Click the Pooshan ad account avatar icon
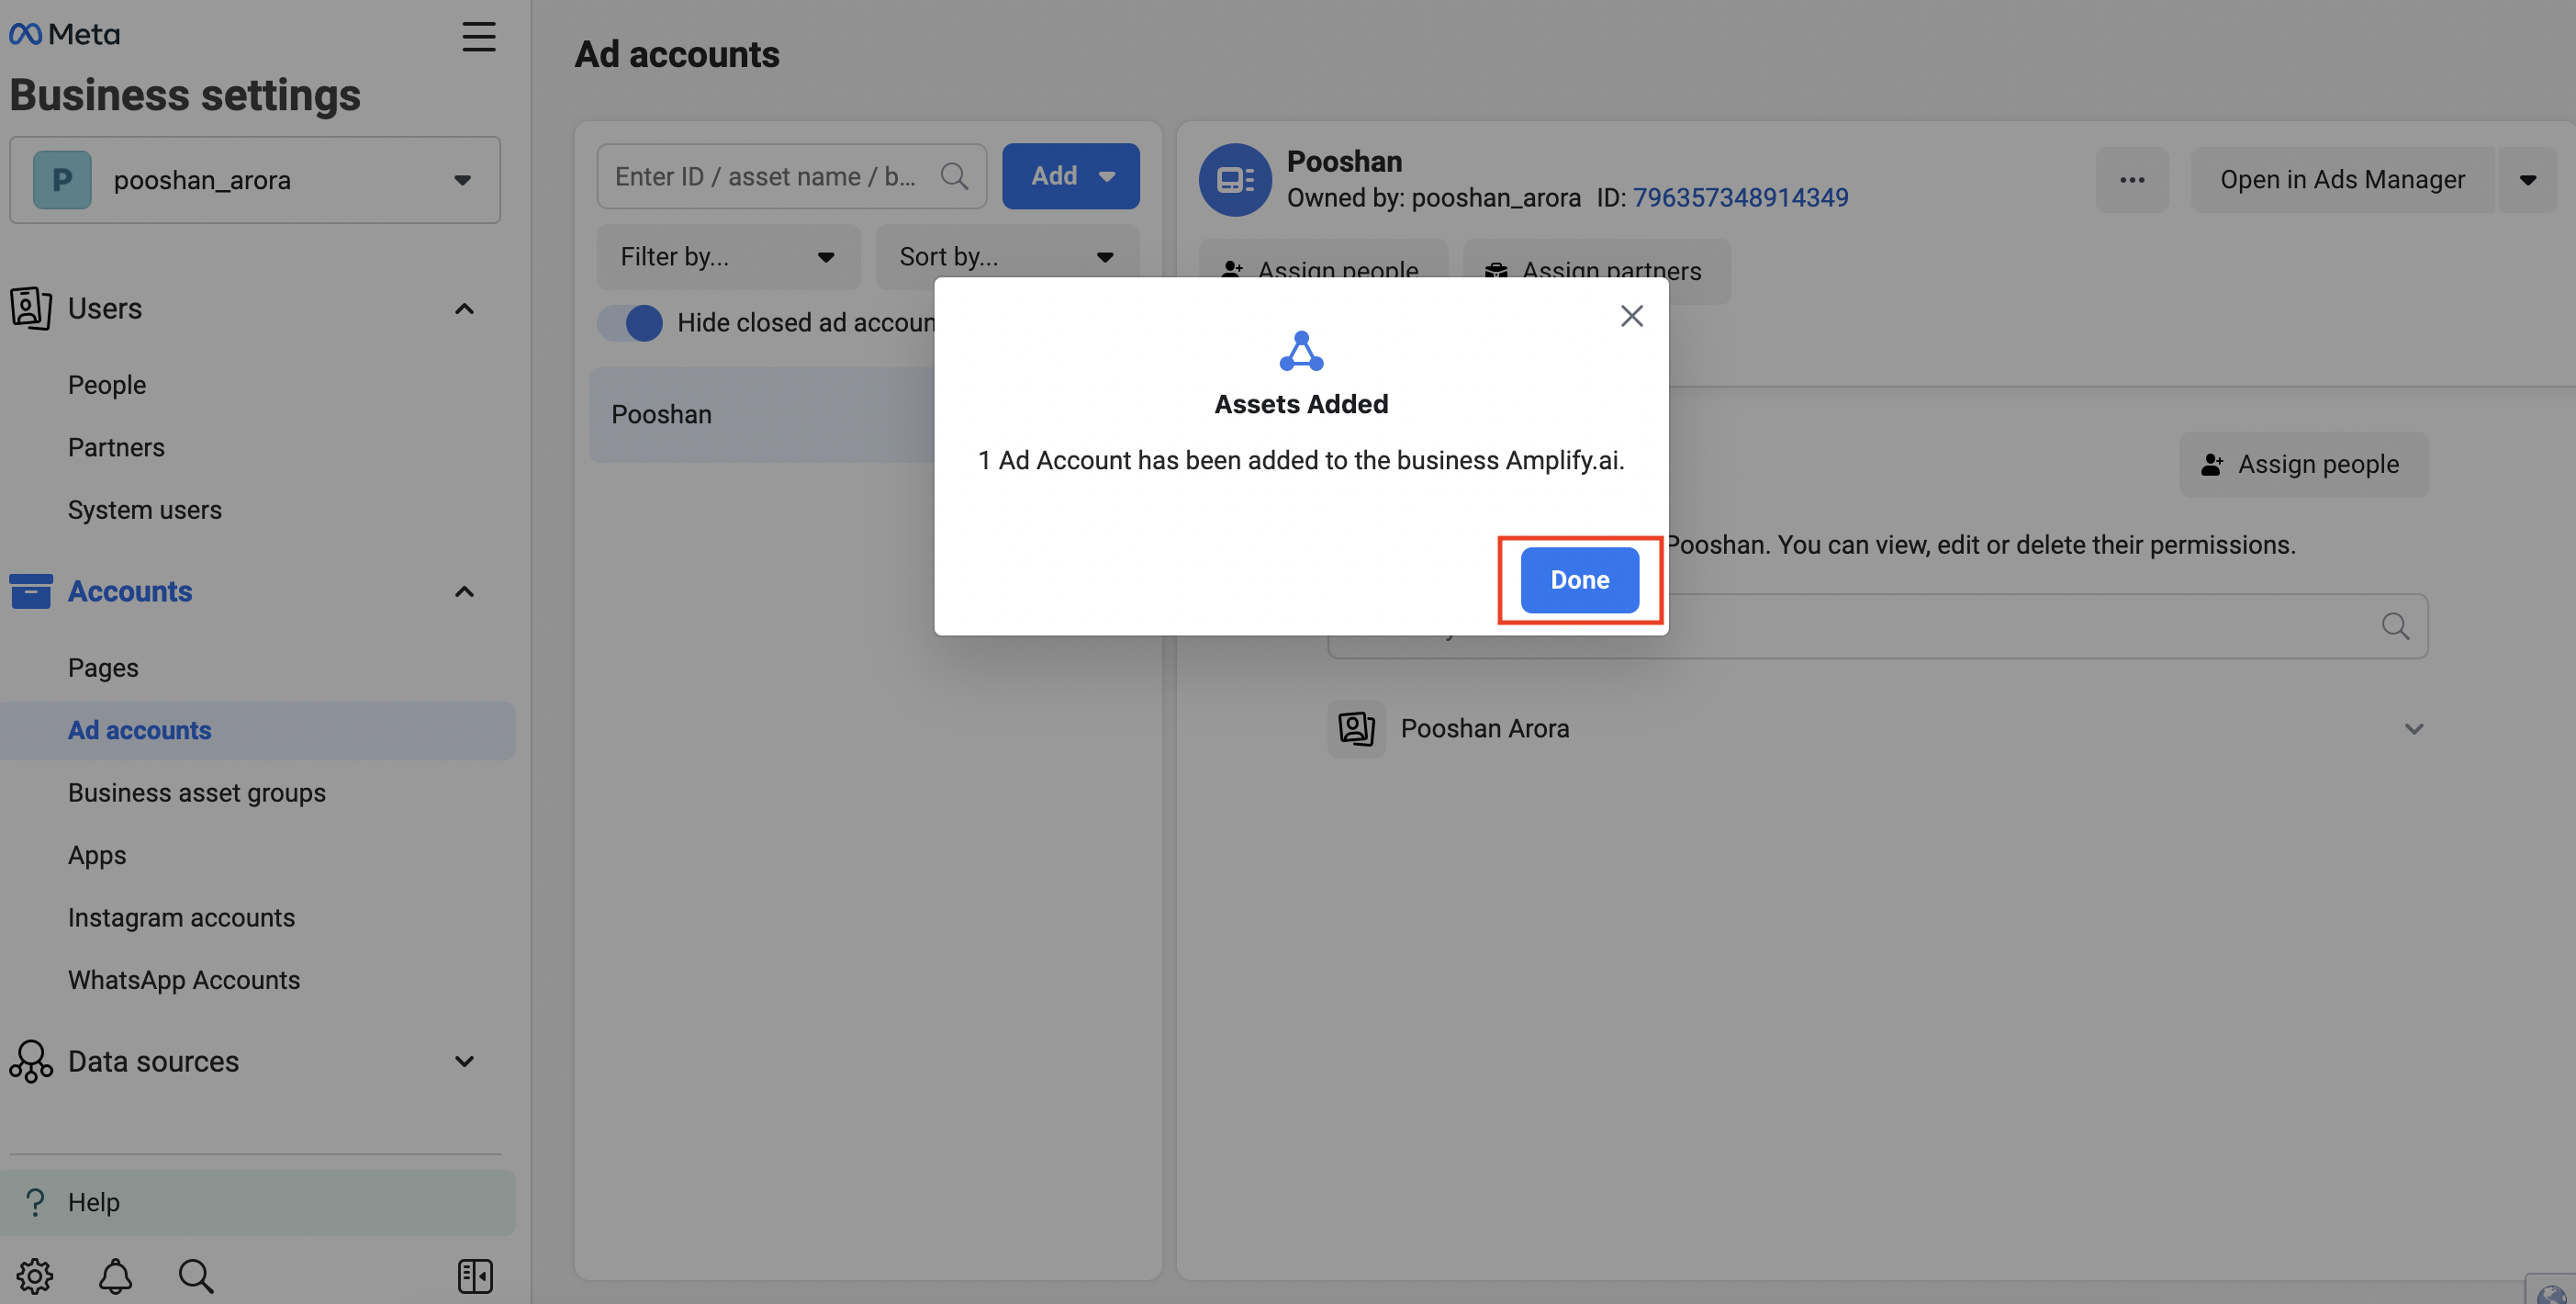Screen dimensions: 2576x1304 (1235, 179)
